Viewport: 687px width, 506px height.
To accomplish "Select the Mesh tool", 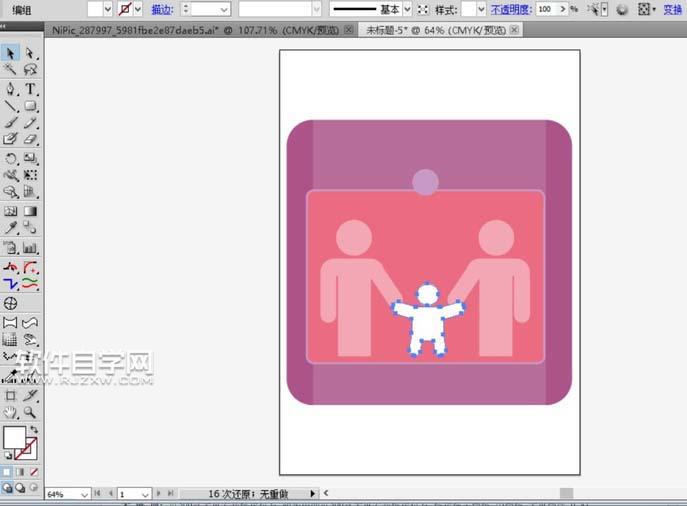I will tap(10, 211).
